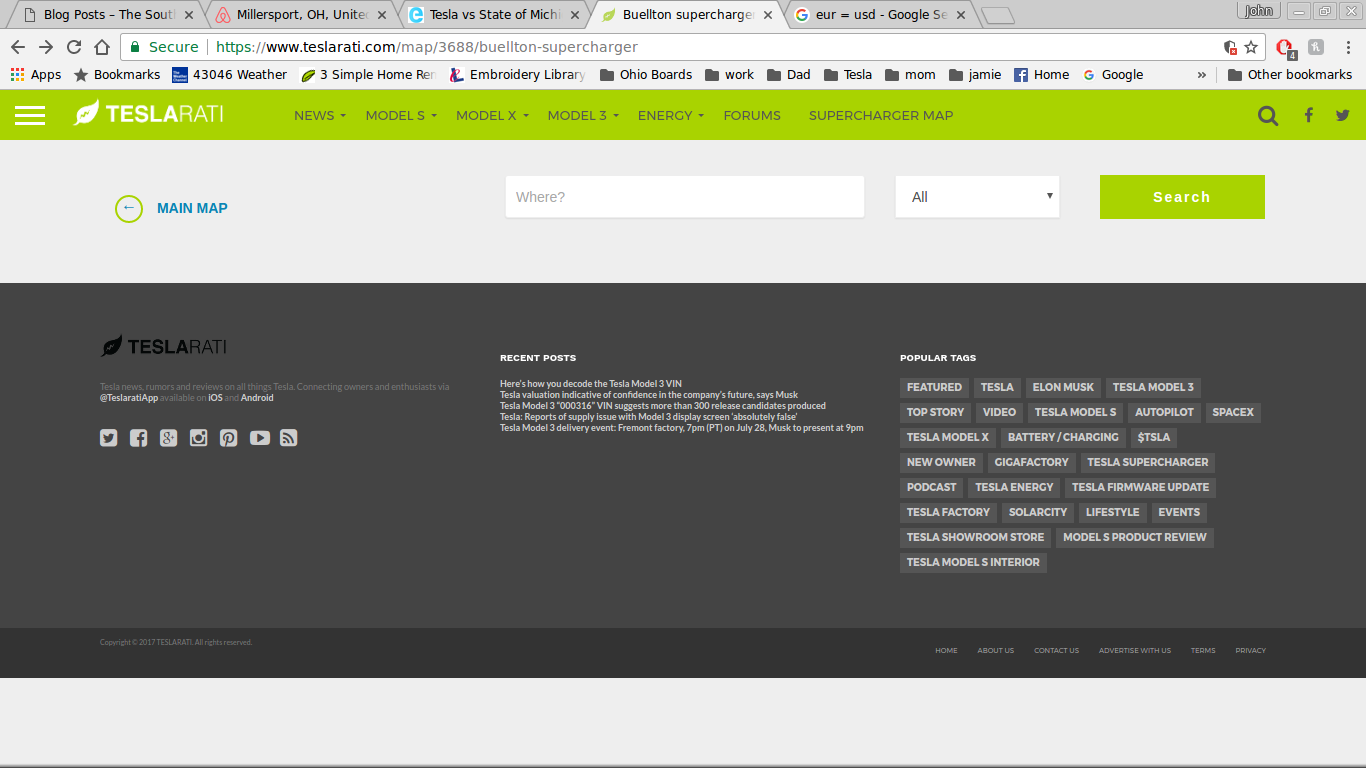
Task: Visit Teslarati Facebook via header icon
Action: pyautogui.click(x=1308, y=116)
